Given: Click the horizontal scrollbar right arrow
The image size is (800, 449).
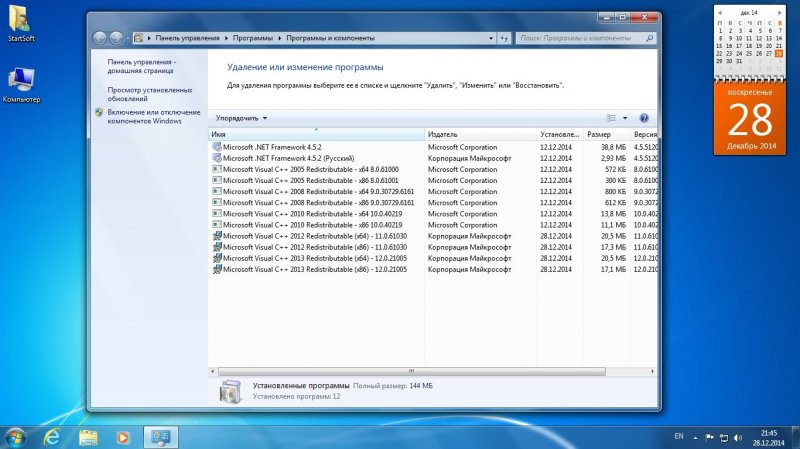Looking at the screenshot, I should tap(653, 371).
